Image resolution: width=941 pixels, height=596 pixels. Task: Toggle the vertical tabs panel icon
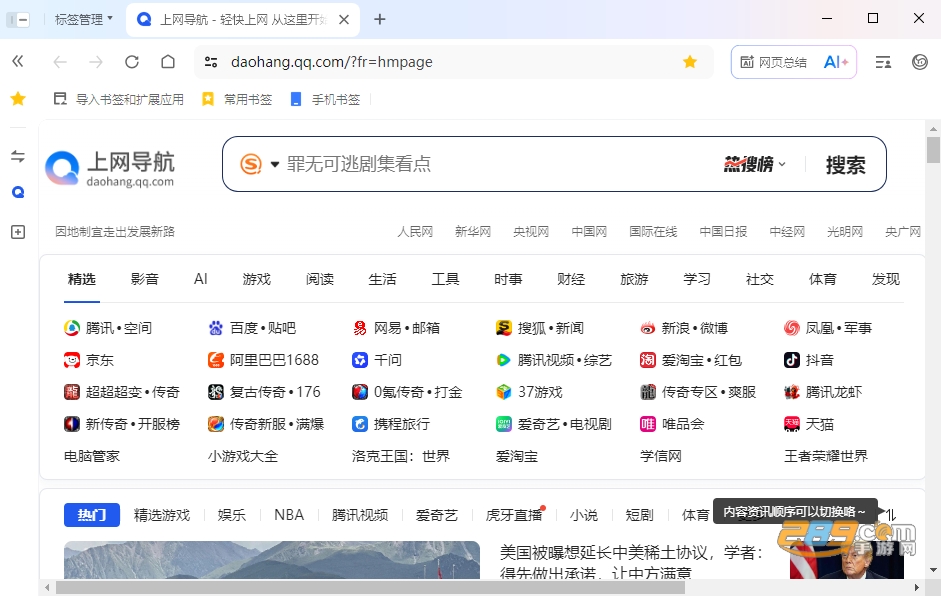tap(18, 20)
